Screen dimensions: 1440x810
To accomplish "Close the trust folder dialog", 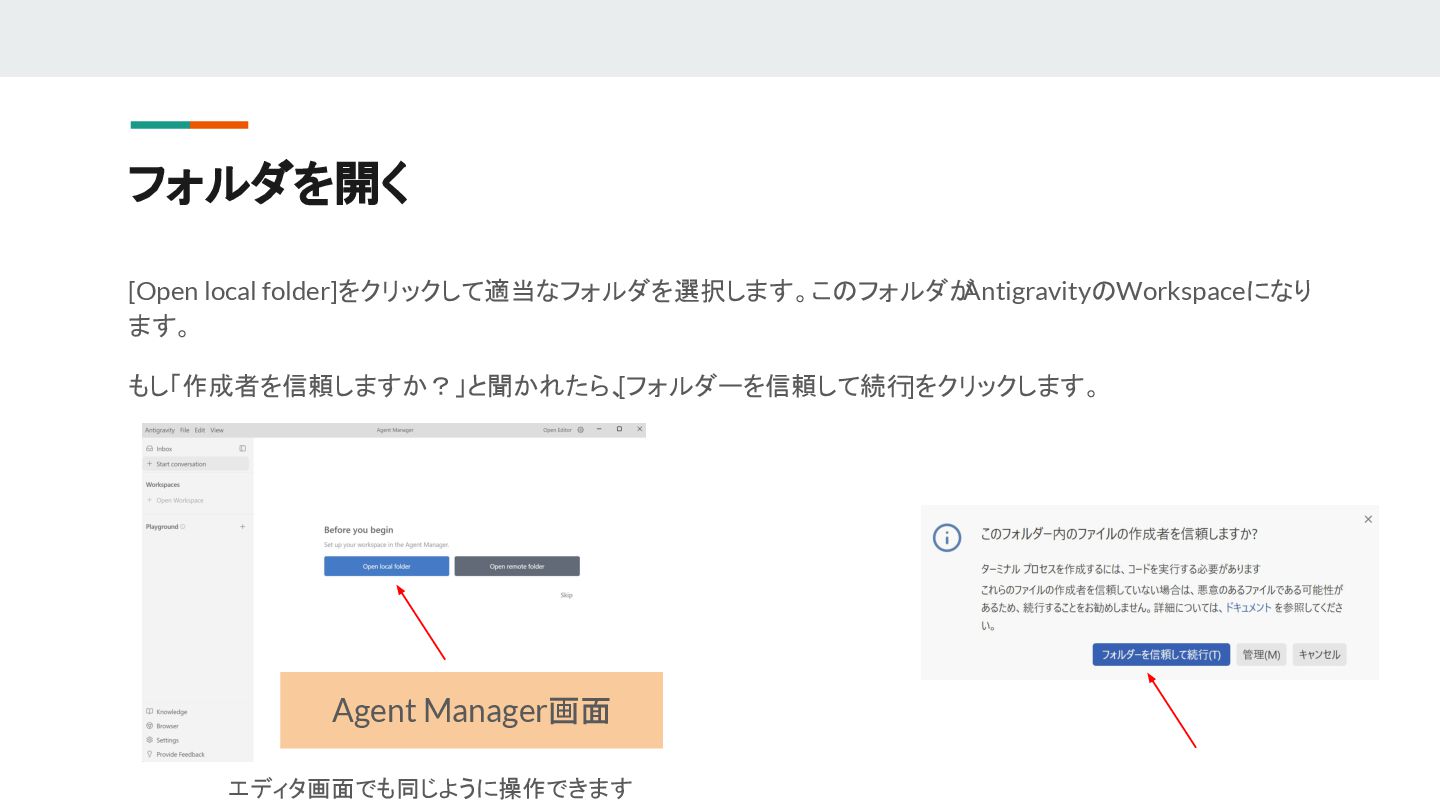I will (1368, 519).
